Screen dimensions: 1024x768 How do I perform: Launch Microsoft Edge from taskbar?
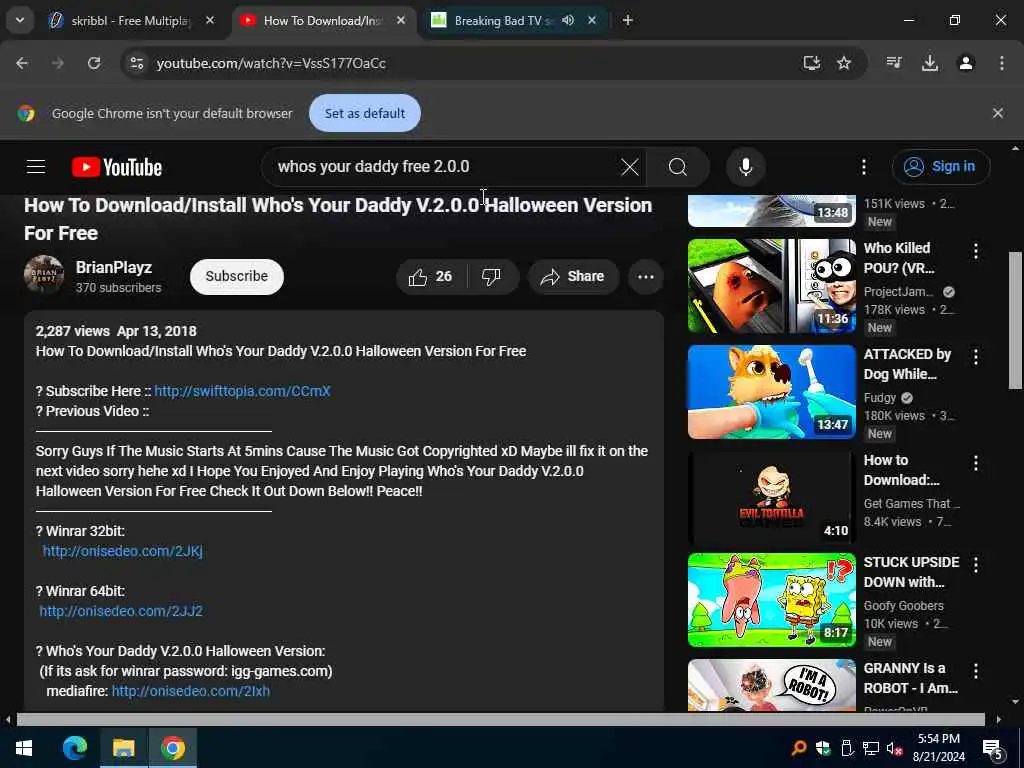74,748
